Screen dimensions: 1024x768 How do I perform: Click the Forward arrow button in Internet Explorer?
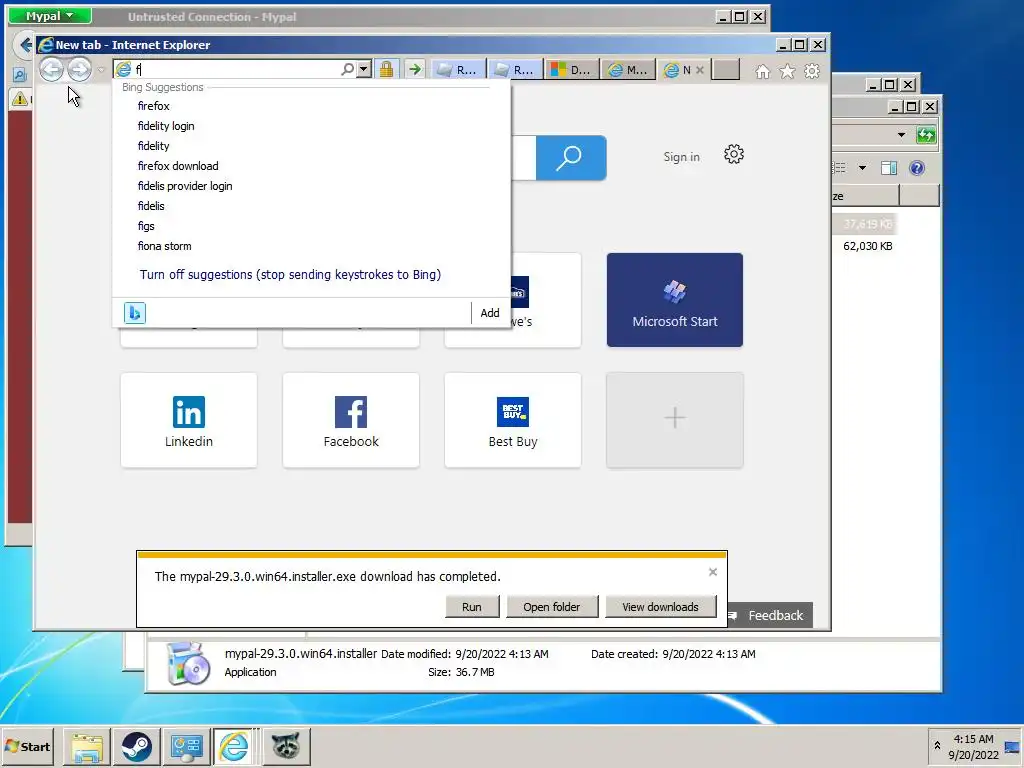[80, 69]
